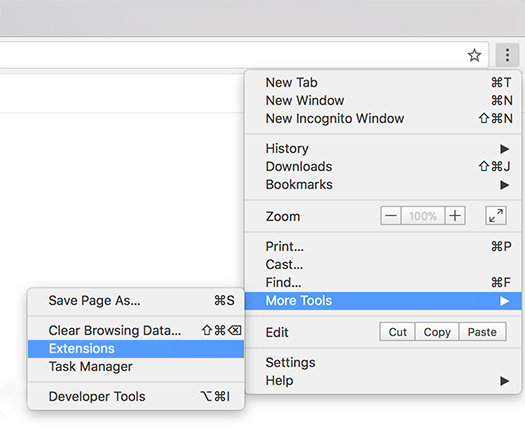Open Developer Tools
This screenshot has height=435, width=525.
tap(136, 396)
